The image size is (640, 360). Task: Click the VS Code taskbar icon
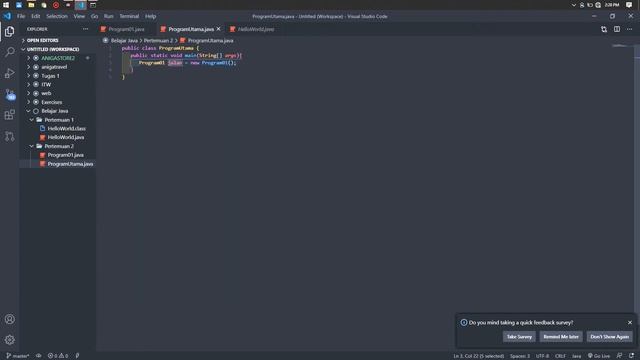(x=80, y=5)
